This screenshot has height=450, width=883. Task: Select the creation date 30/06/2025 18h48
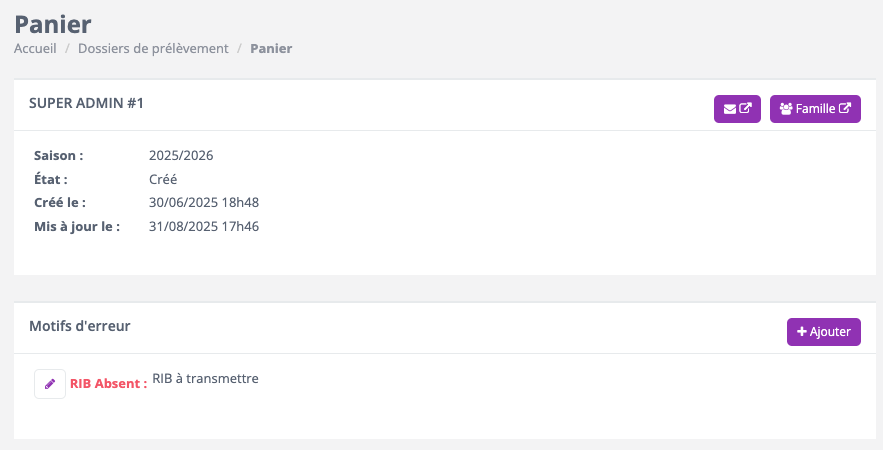[204, 202]
